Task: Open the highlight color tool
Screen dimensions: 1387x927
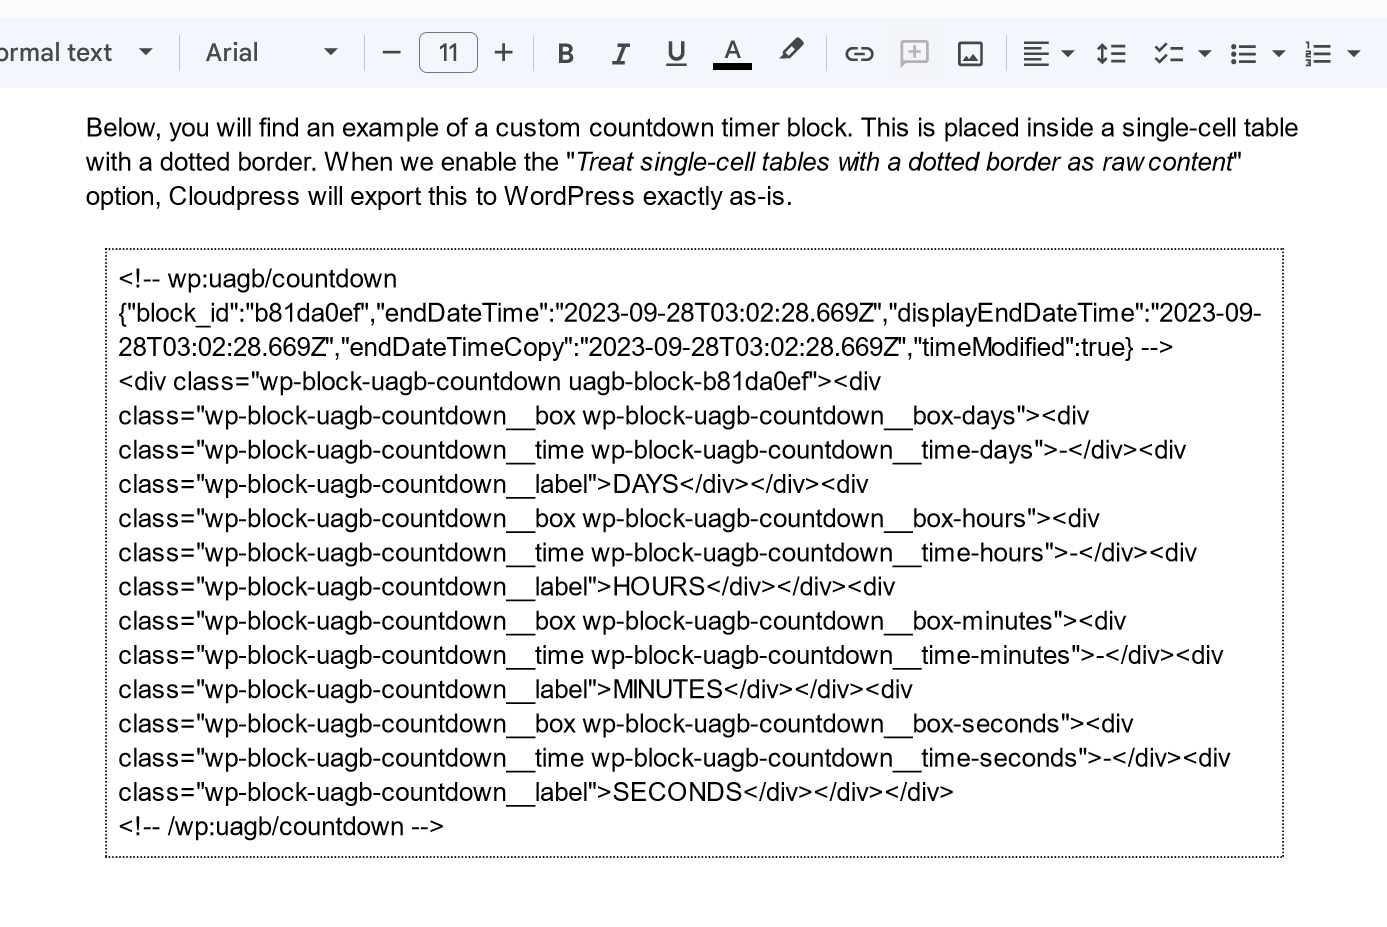Action: point(791,51)
